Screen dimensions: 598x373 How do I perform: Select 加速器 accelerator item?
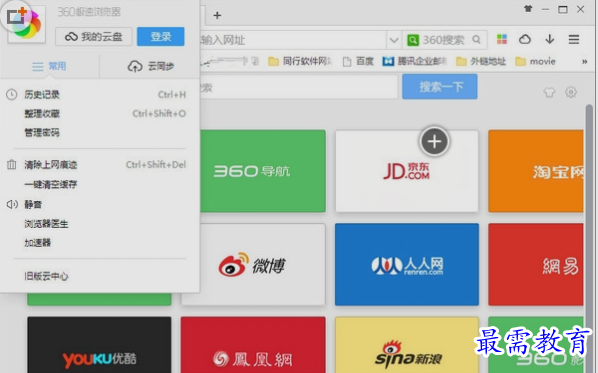click(x=37, y=243)
